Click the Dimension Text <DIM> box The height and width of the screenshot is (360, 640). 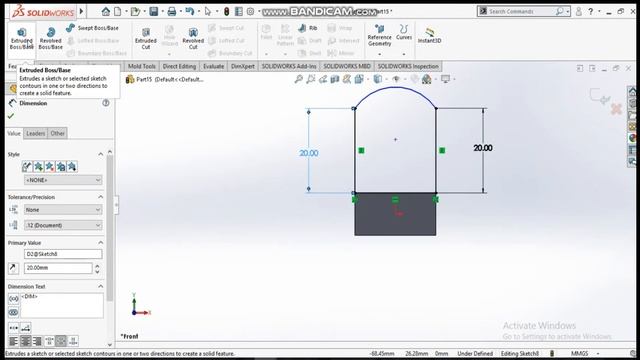click(x=62, y=305)
